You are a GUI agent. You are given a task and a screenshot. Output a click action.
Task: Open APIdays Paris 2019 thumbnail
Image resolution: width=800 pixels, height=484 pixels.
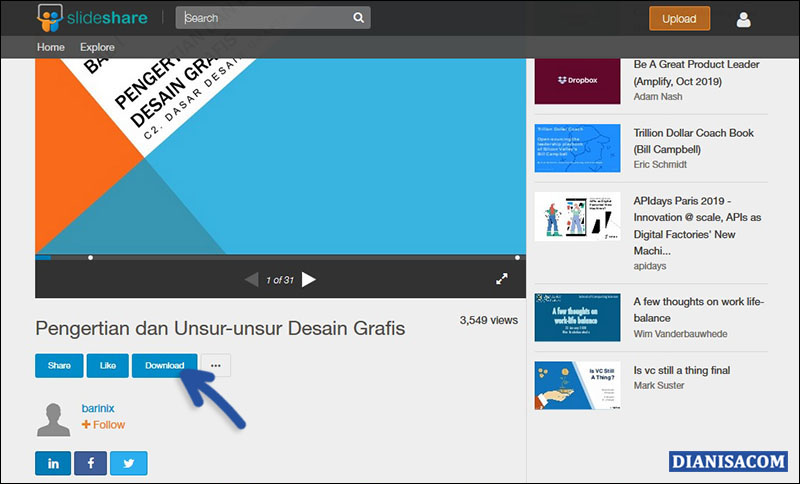click(578, 216)
